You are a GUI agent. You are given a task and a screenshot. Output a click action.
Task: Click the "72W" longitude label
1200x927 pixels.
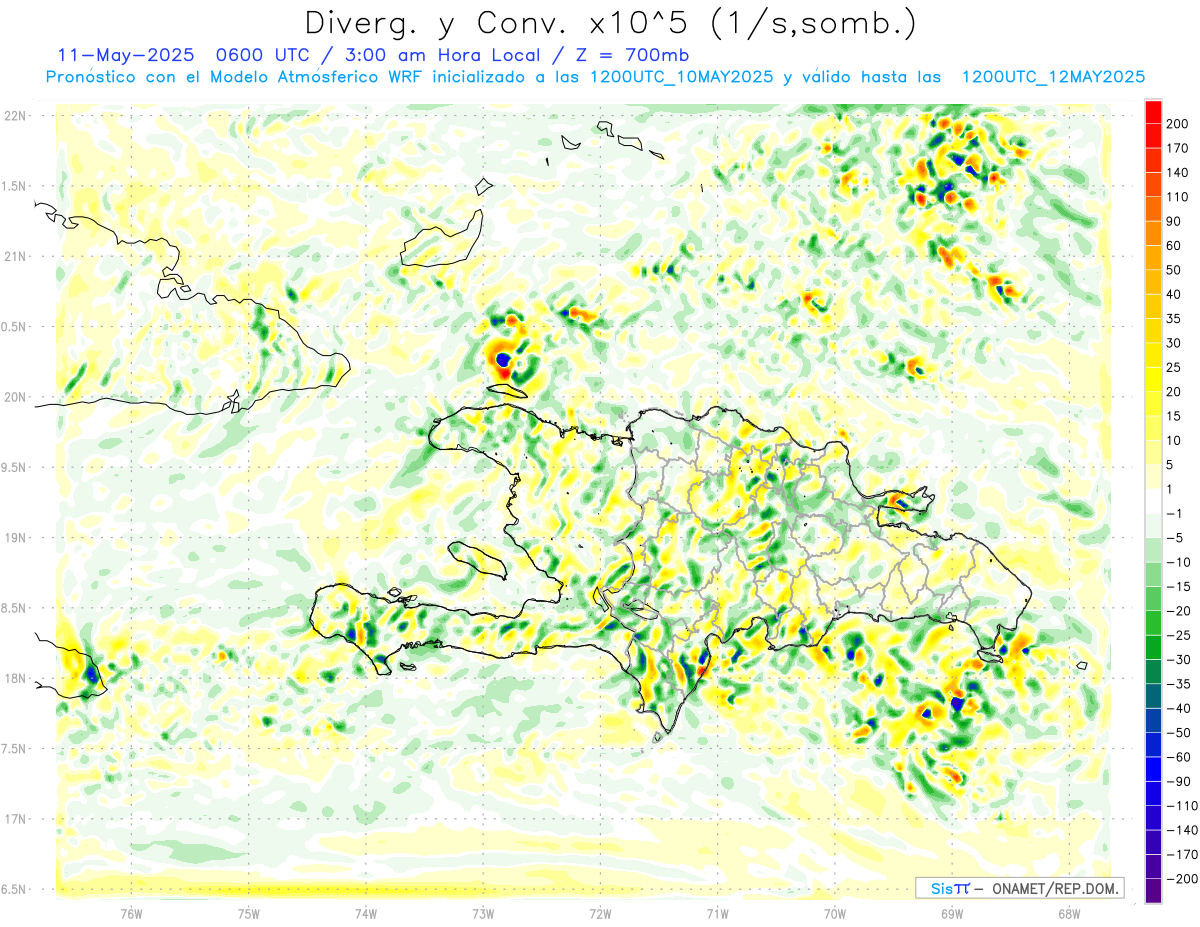point(600,913)
